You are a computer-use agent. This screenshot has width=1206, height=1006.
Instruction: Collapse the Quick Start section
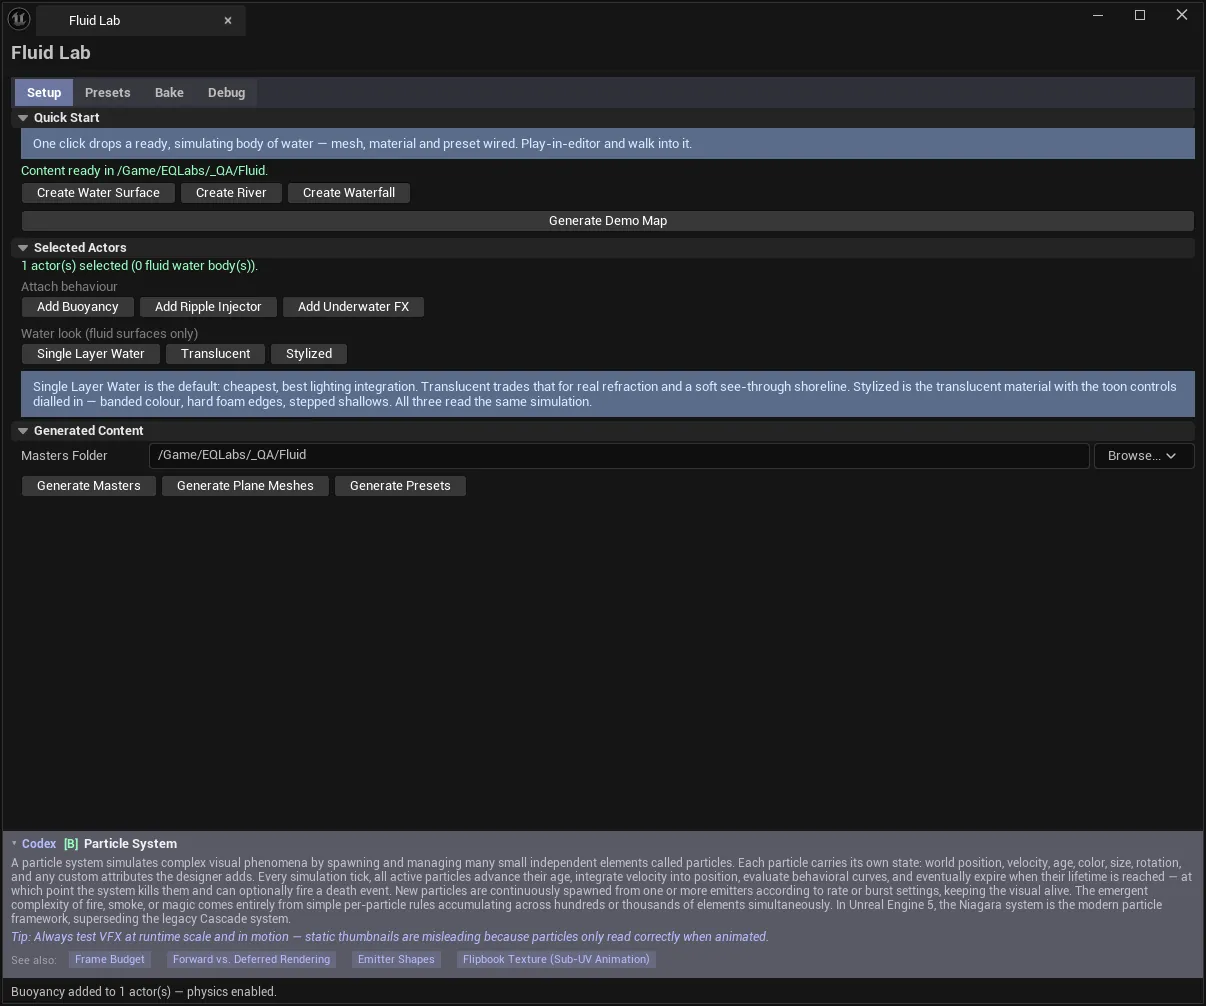23,118
